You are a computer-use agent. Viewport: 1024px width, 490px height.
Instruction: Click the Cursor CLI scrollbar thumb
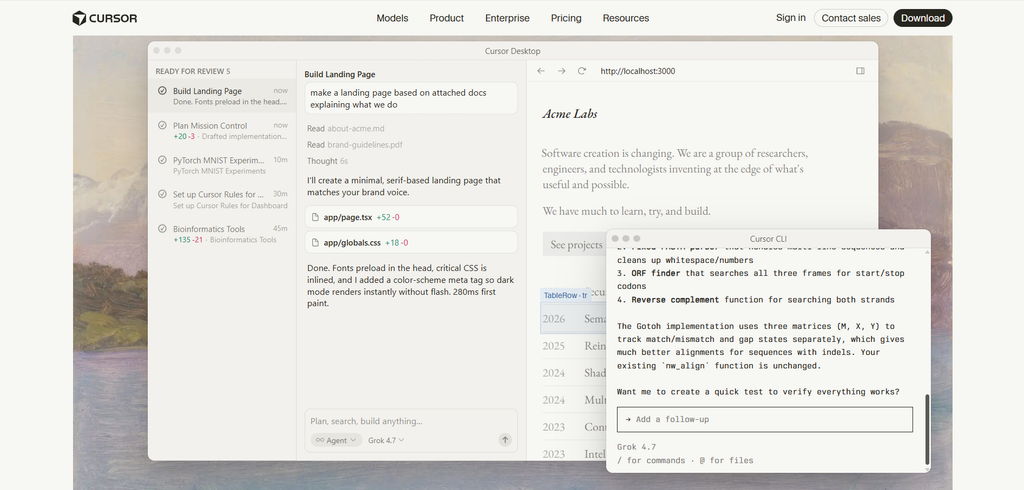click(x=926, y=429)
